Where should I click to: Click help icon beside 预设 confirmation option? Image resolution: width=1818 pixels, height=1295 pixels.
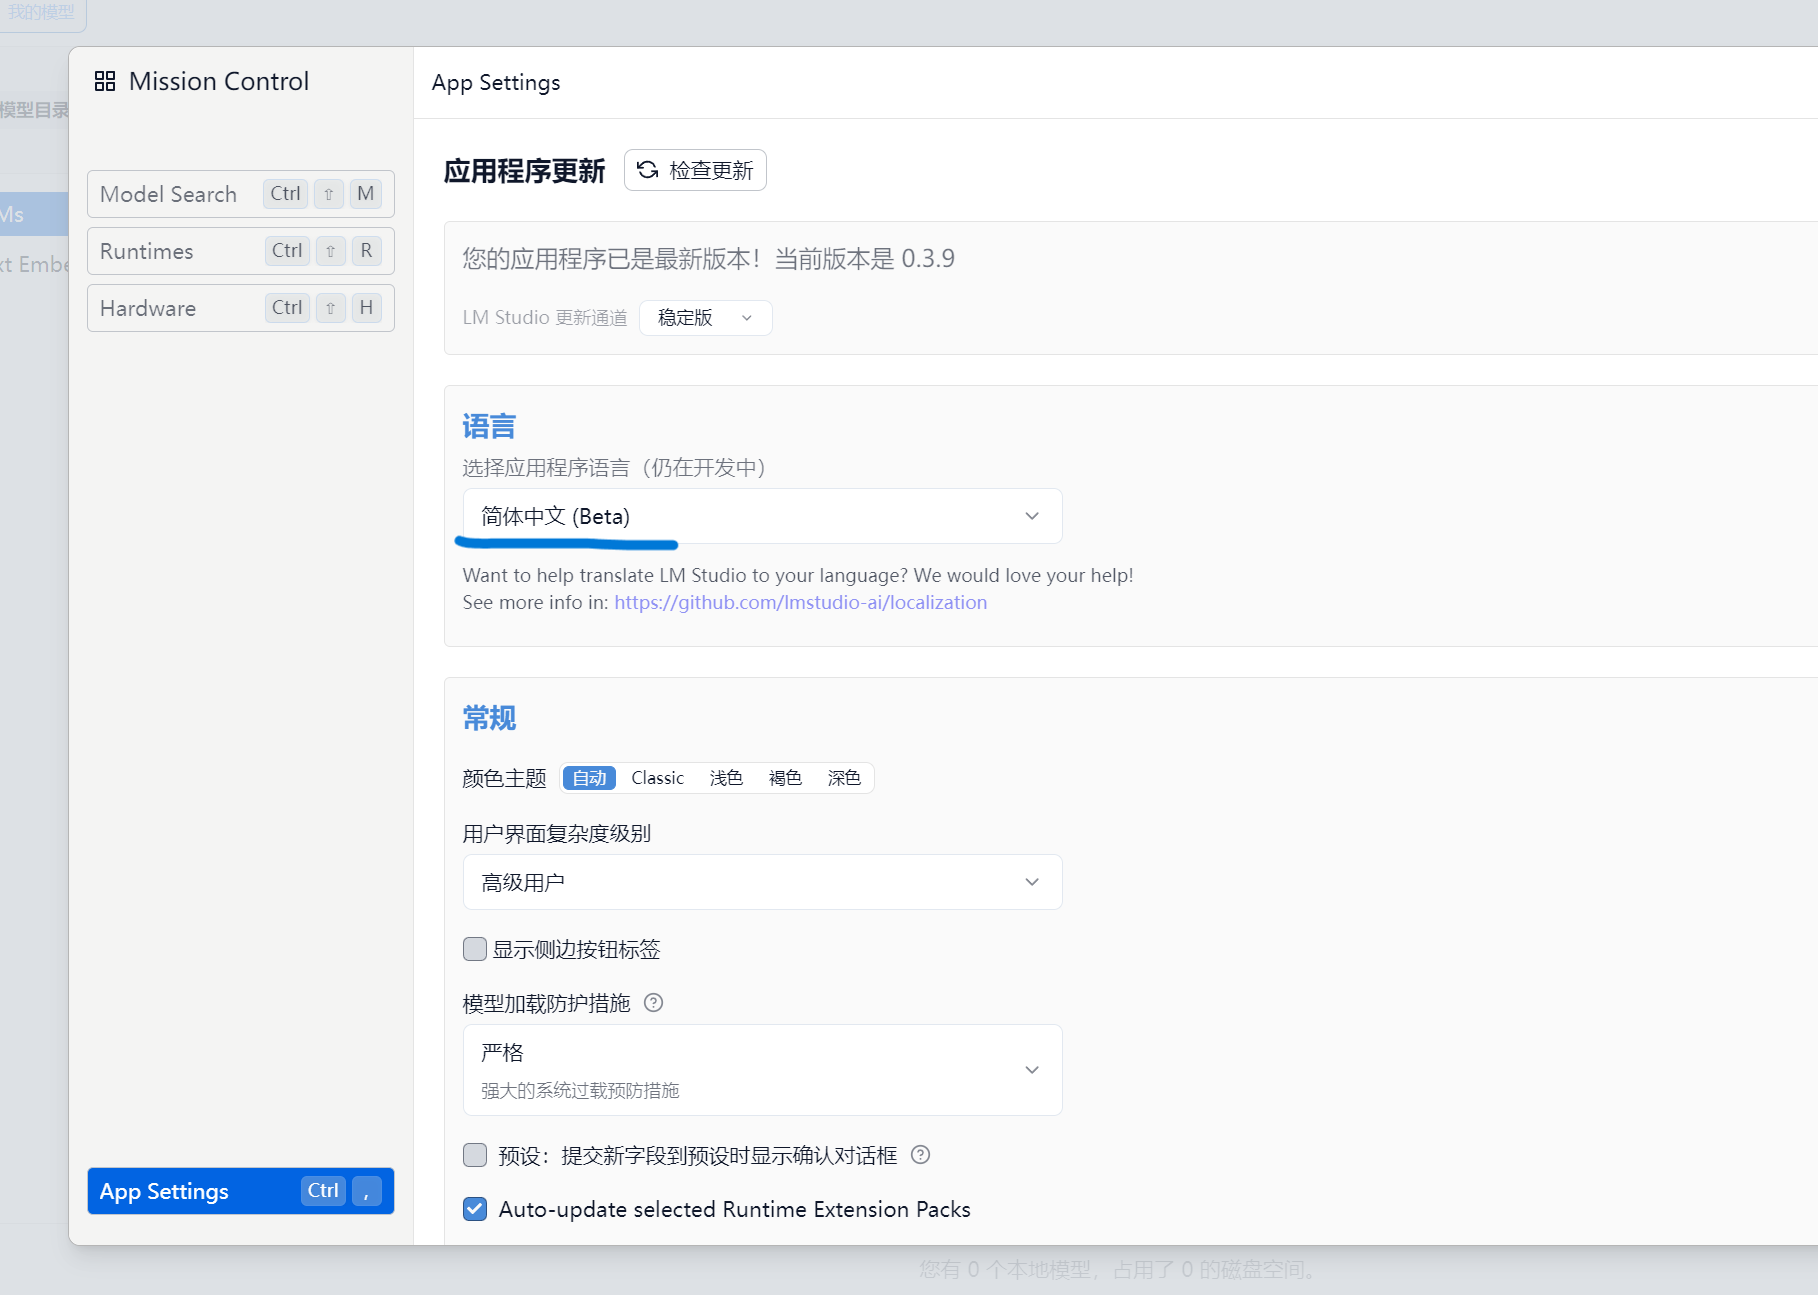tap(921, 1155)
